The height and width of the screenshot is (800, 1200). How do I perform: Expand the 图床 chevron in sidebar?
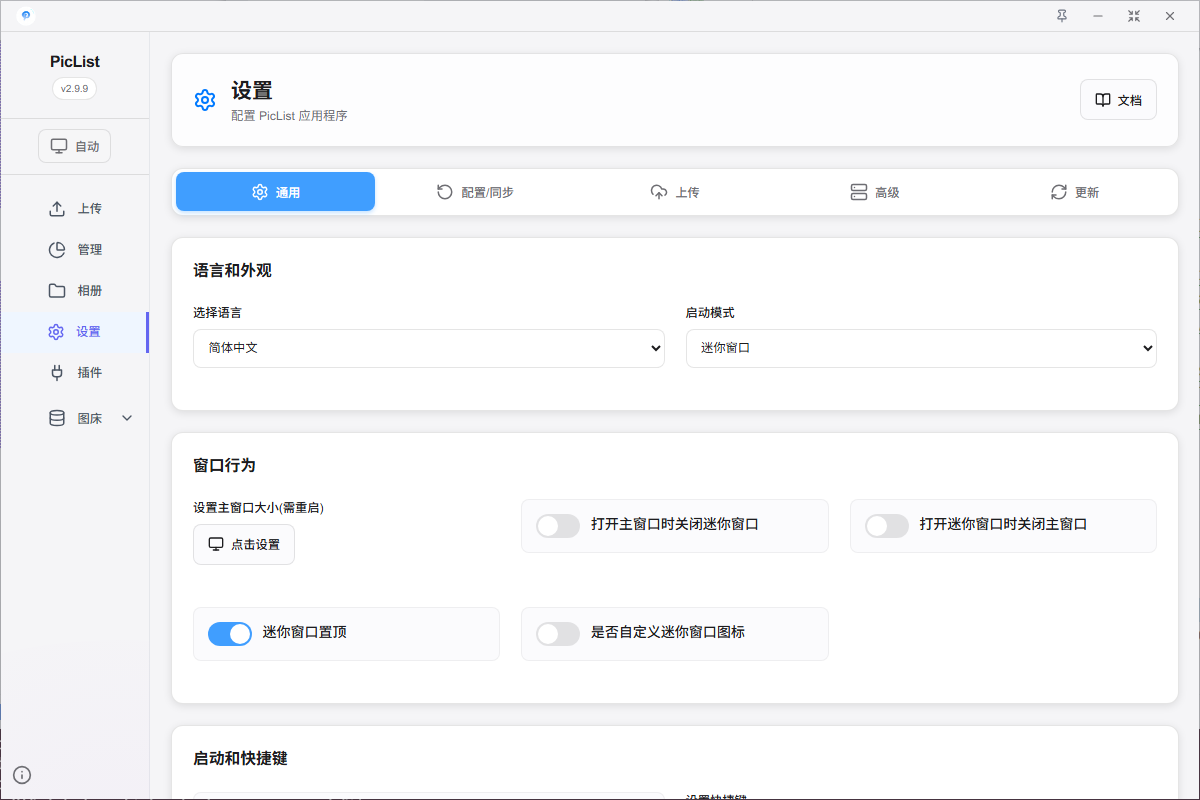tap(127, 418)
